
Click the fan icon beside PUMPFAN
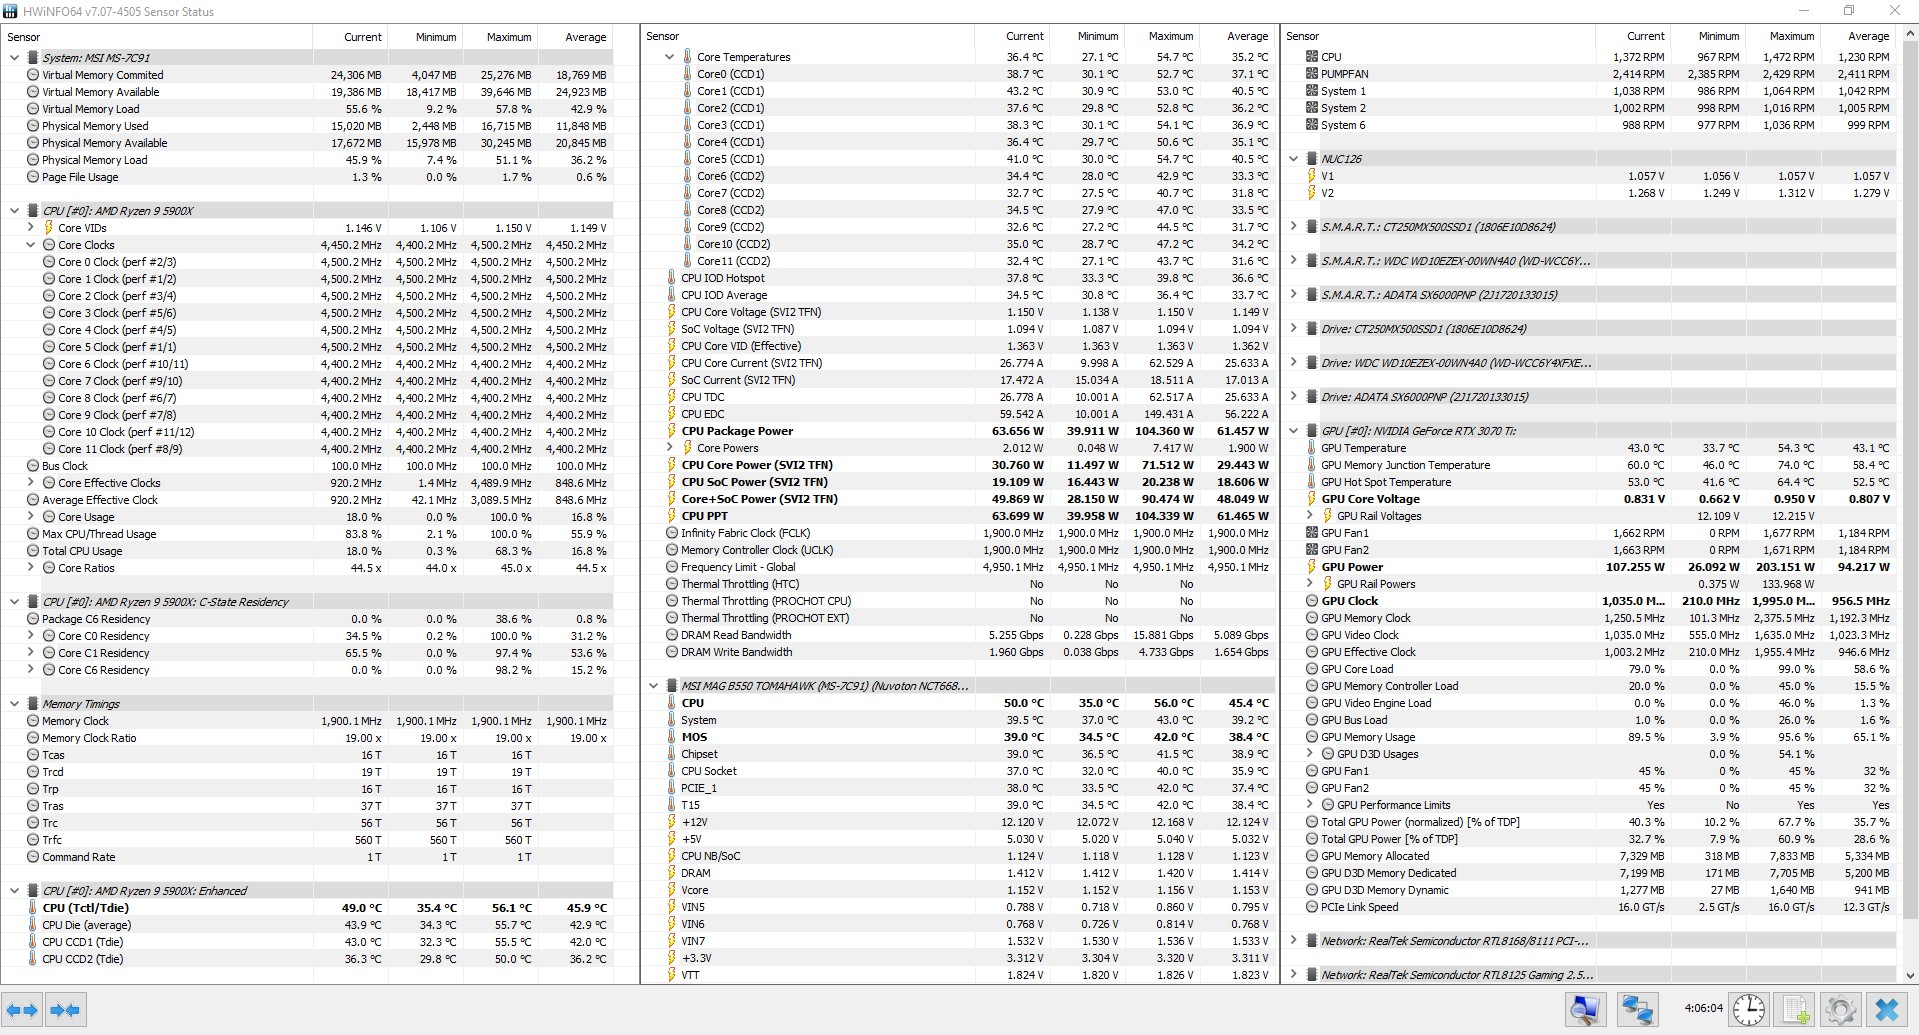[x=1312, y=74]
